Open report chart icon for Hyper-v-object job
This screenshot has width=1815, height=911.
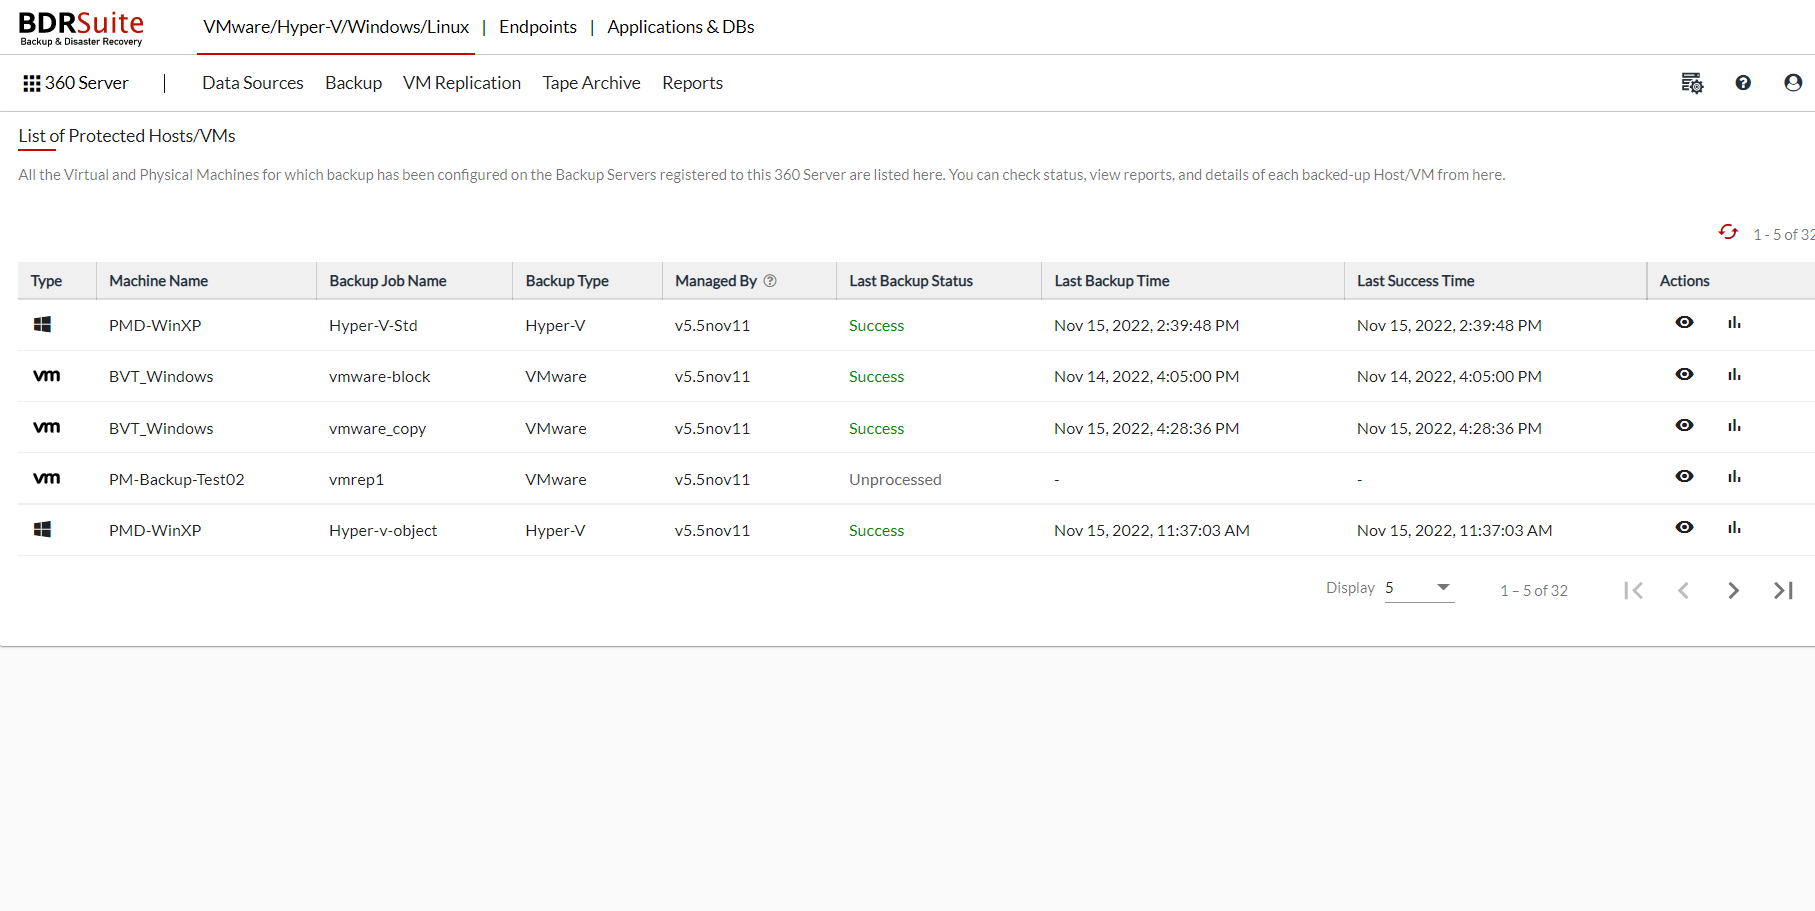point(1734,527)
